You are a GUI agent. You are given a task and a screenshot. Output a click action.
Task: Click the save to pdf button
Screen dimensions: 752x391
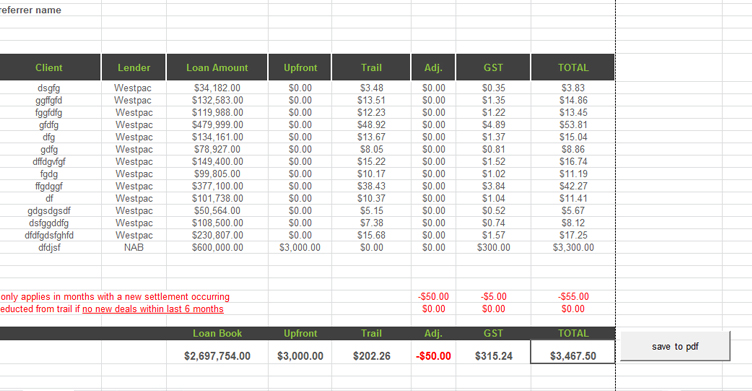pos(675,346)
